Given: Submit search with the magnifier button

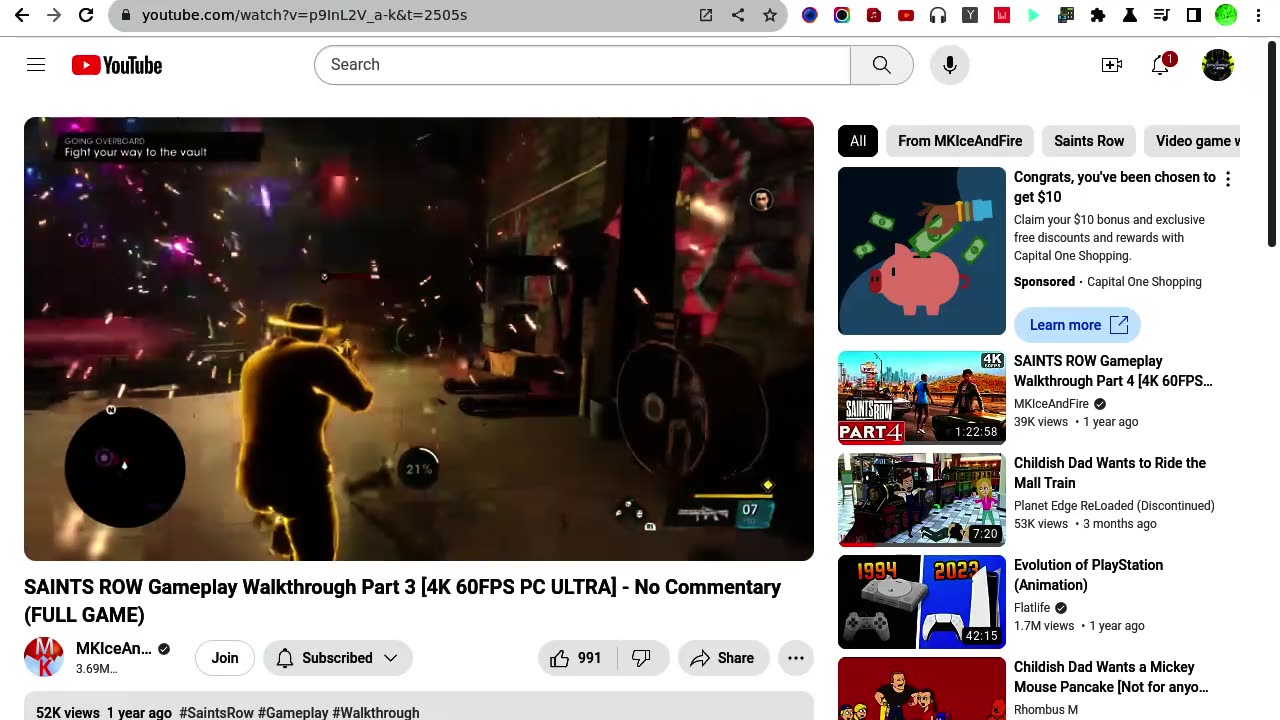Looking at the screenshot, I should pyautogui.click(x=881, y=65).
